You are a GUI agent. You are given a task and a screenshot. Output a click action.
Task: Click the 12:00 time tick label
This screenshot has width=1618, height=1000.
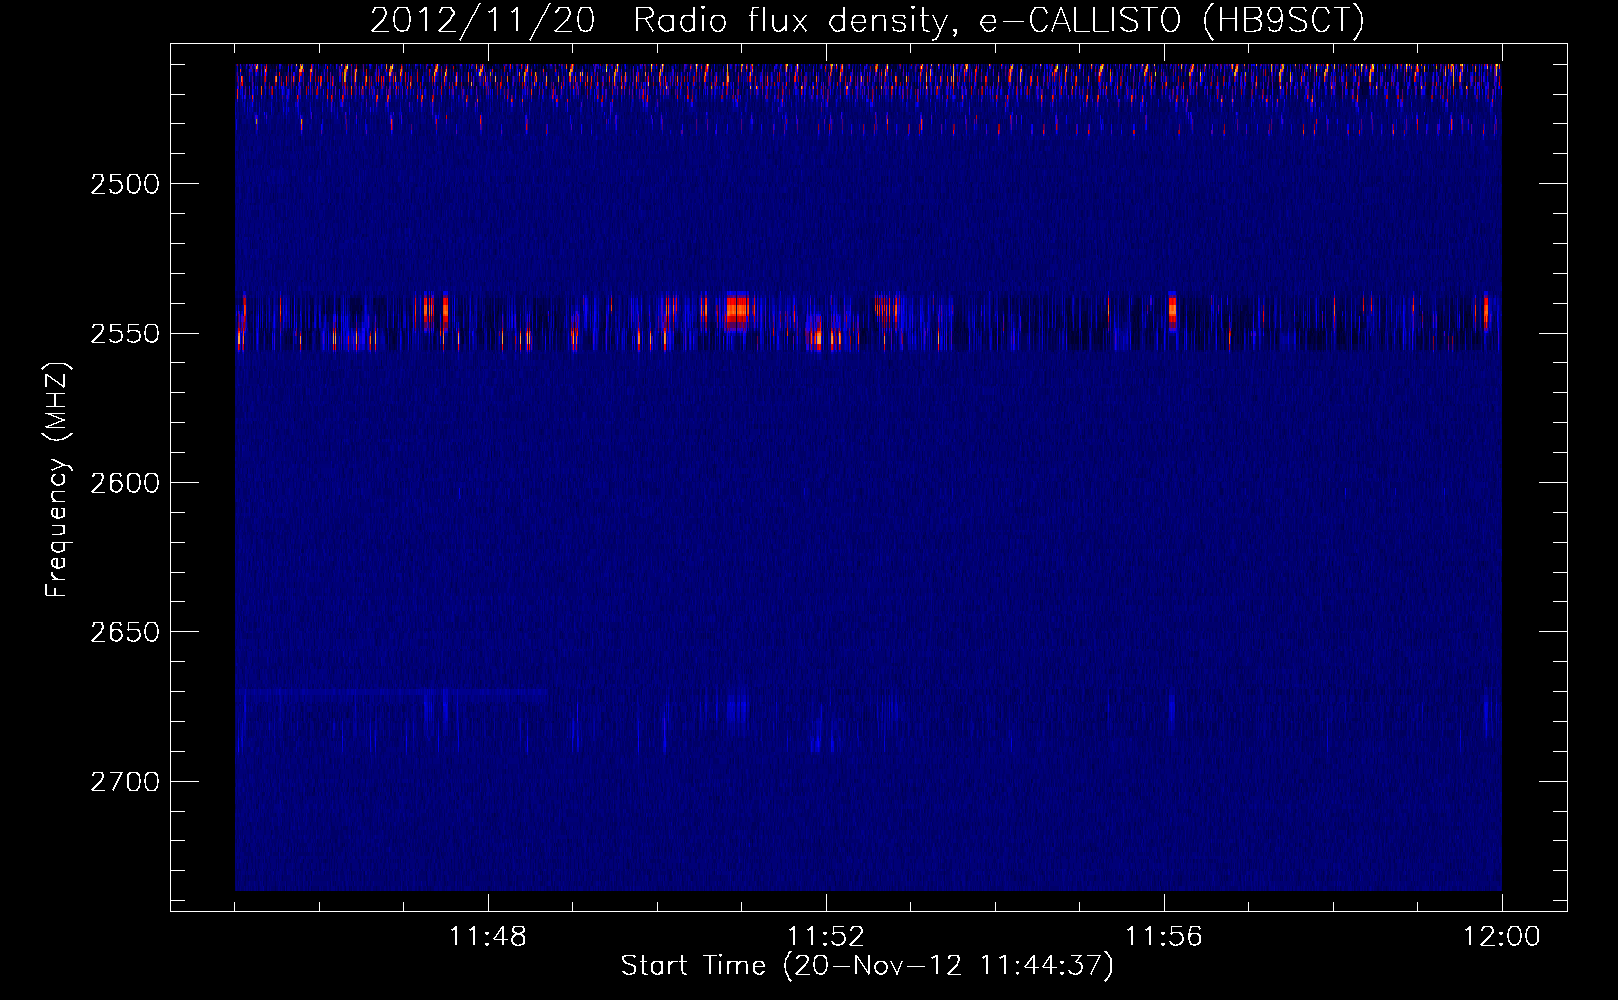(x=1502, y=937)
